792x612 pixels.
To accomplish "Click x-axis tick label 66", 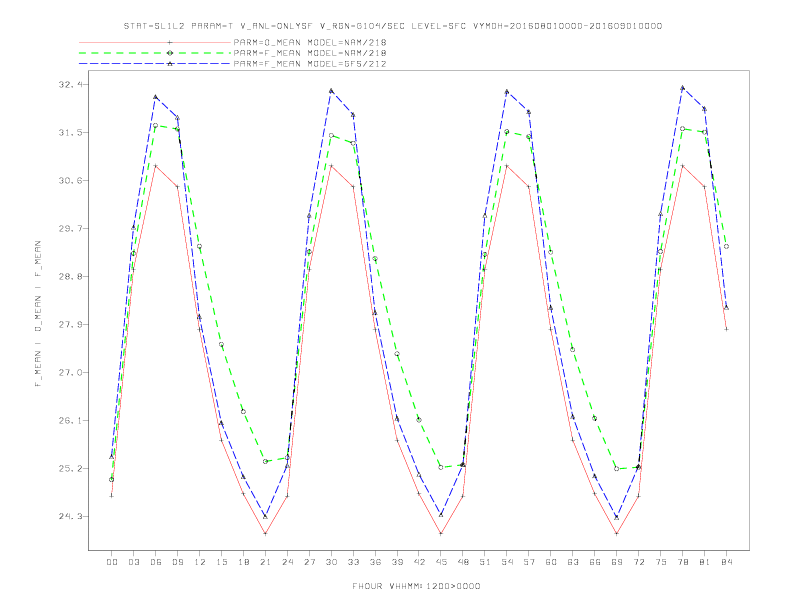I will pos(595,562).
